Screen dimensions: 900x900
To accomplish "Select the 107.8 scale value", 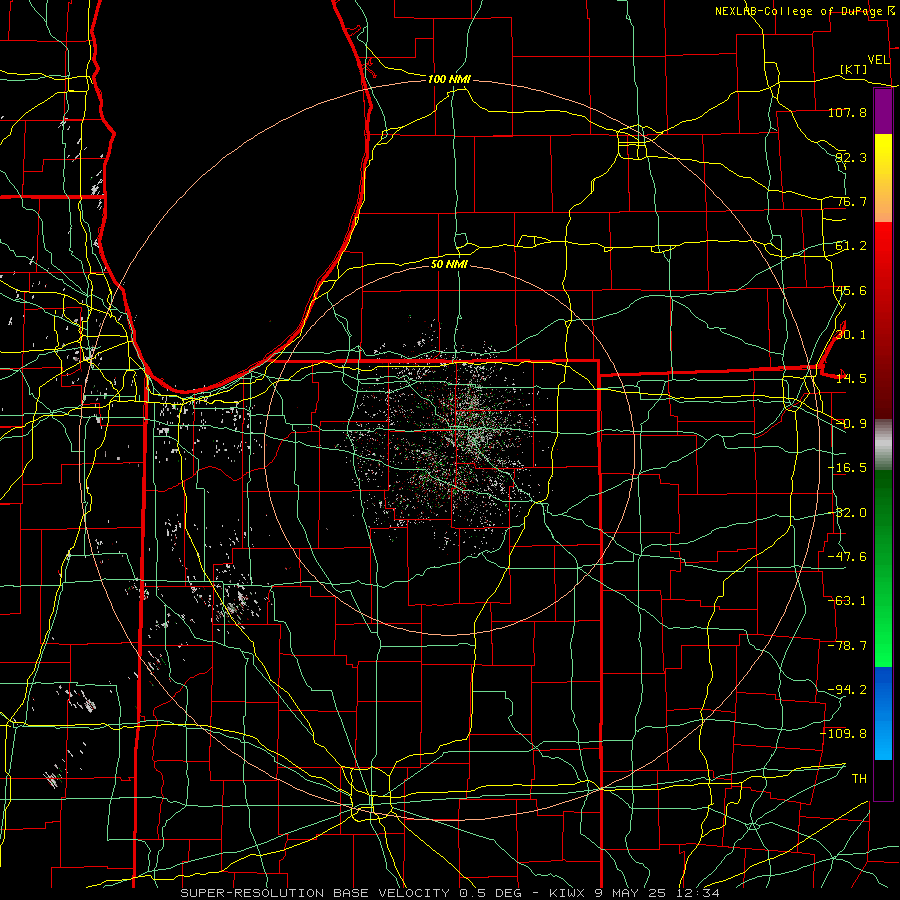I will (847, 112).
